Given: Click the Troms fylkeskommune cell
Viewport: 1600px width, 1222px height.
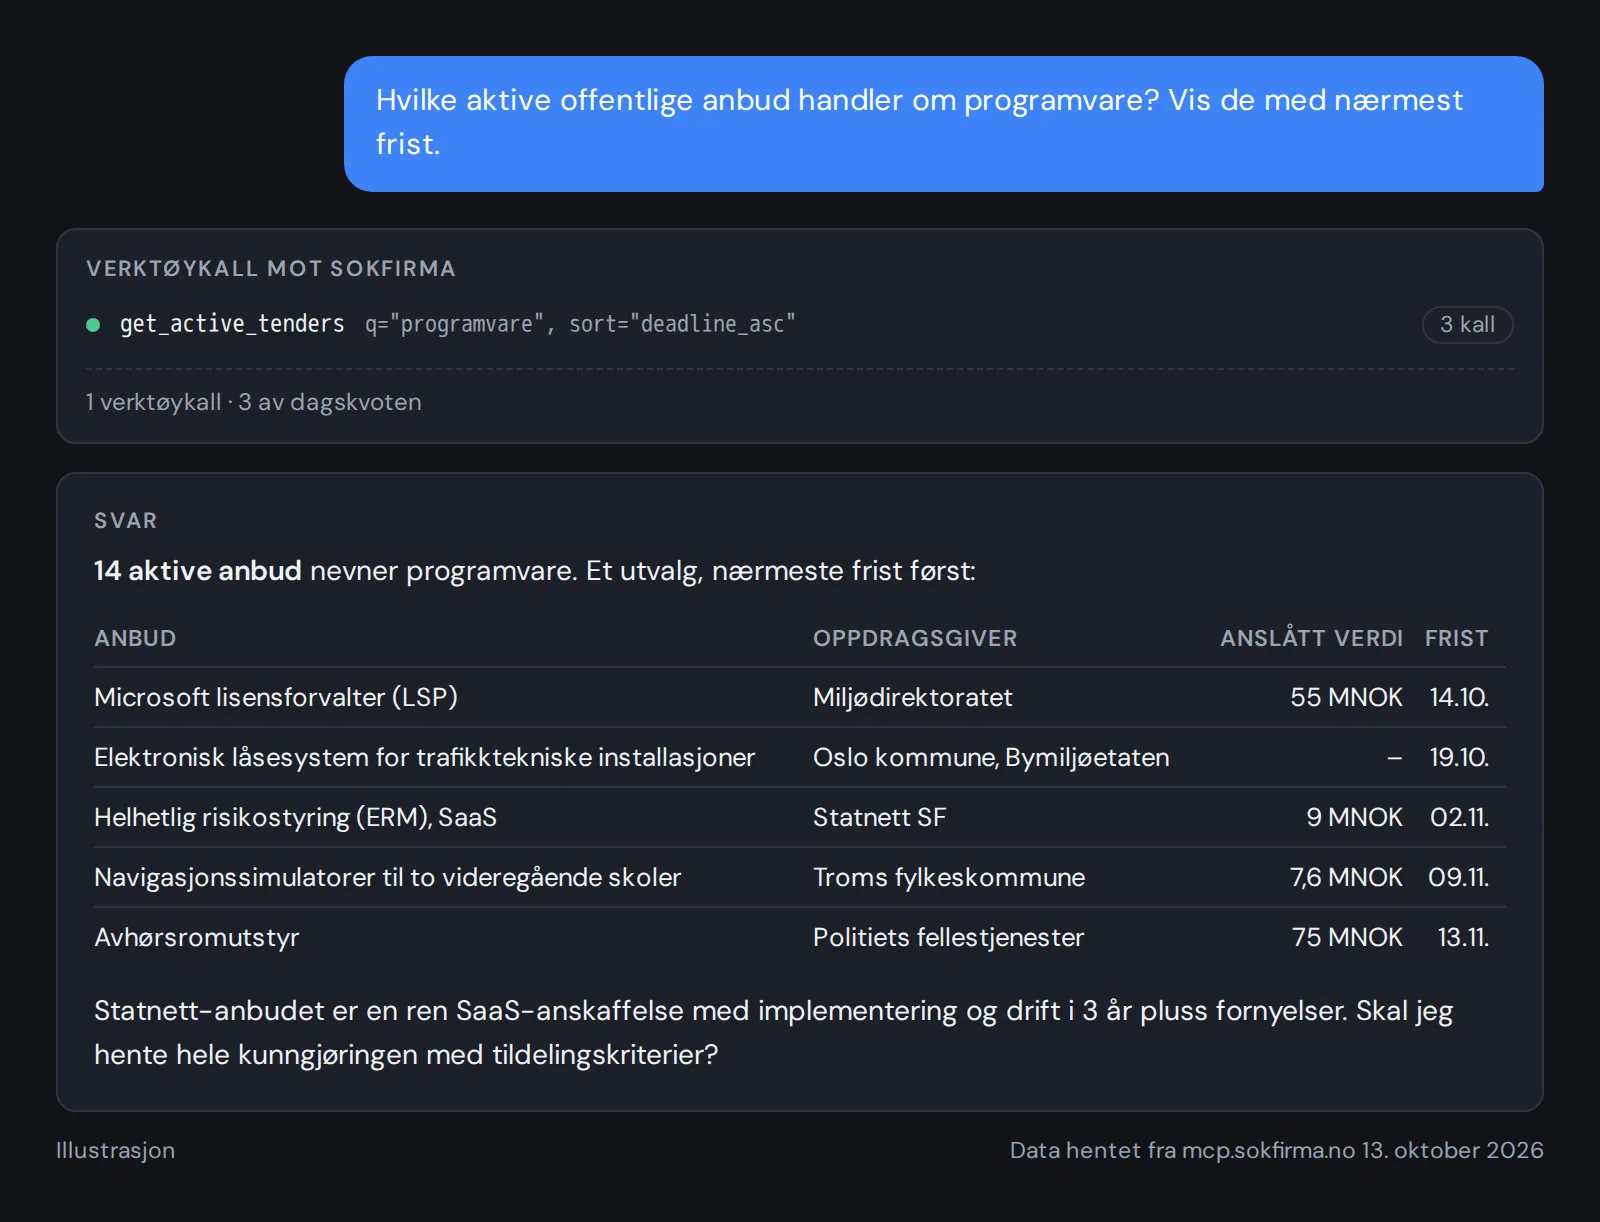Looking at the screenshot, I should 949,877.
